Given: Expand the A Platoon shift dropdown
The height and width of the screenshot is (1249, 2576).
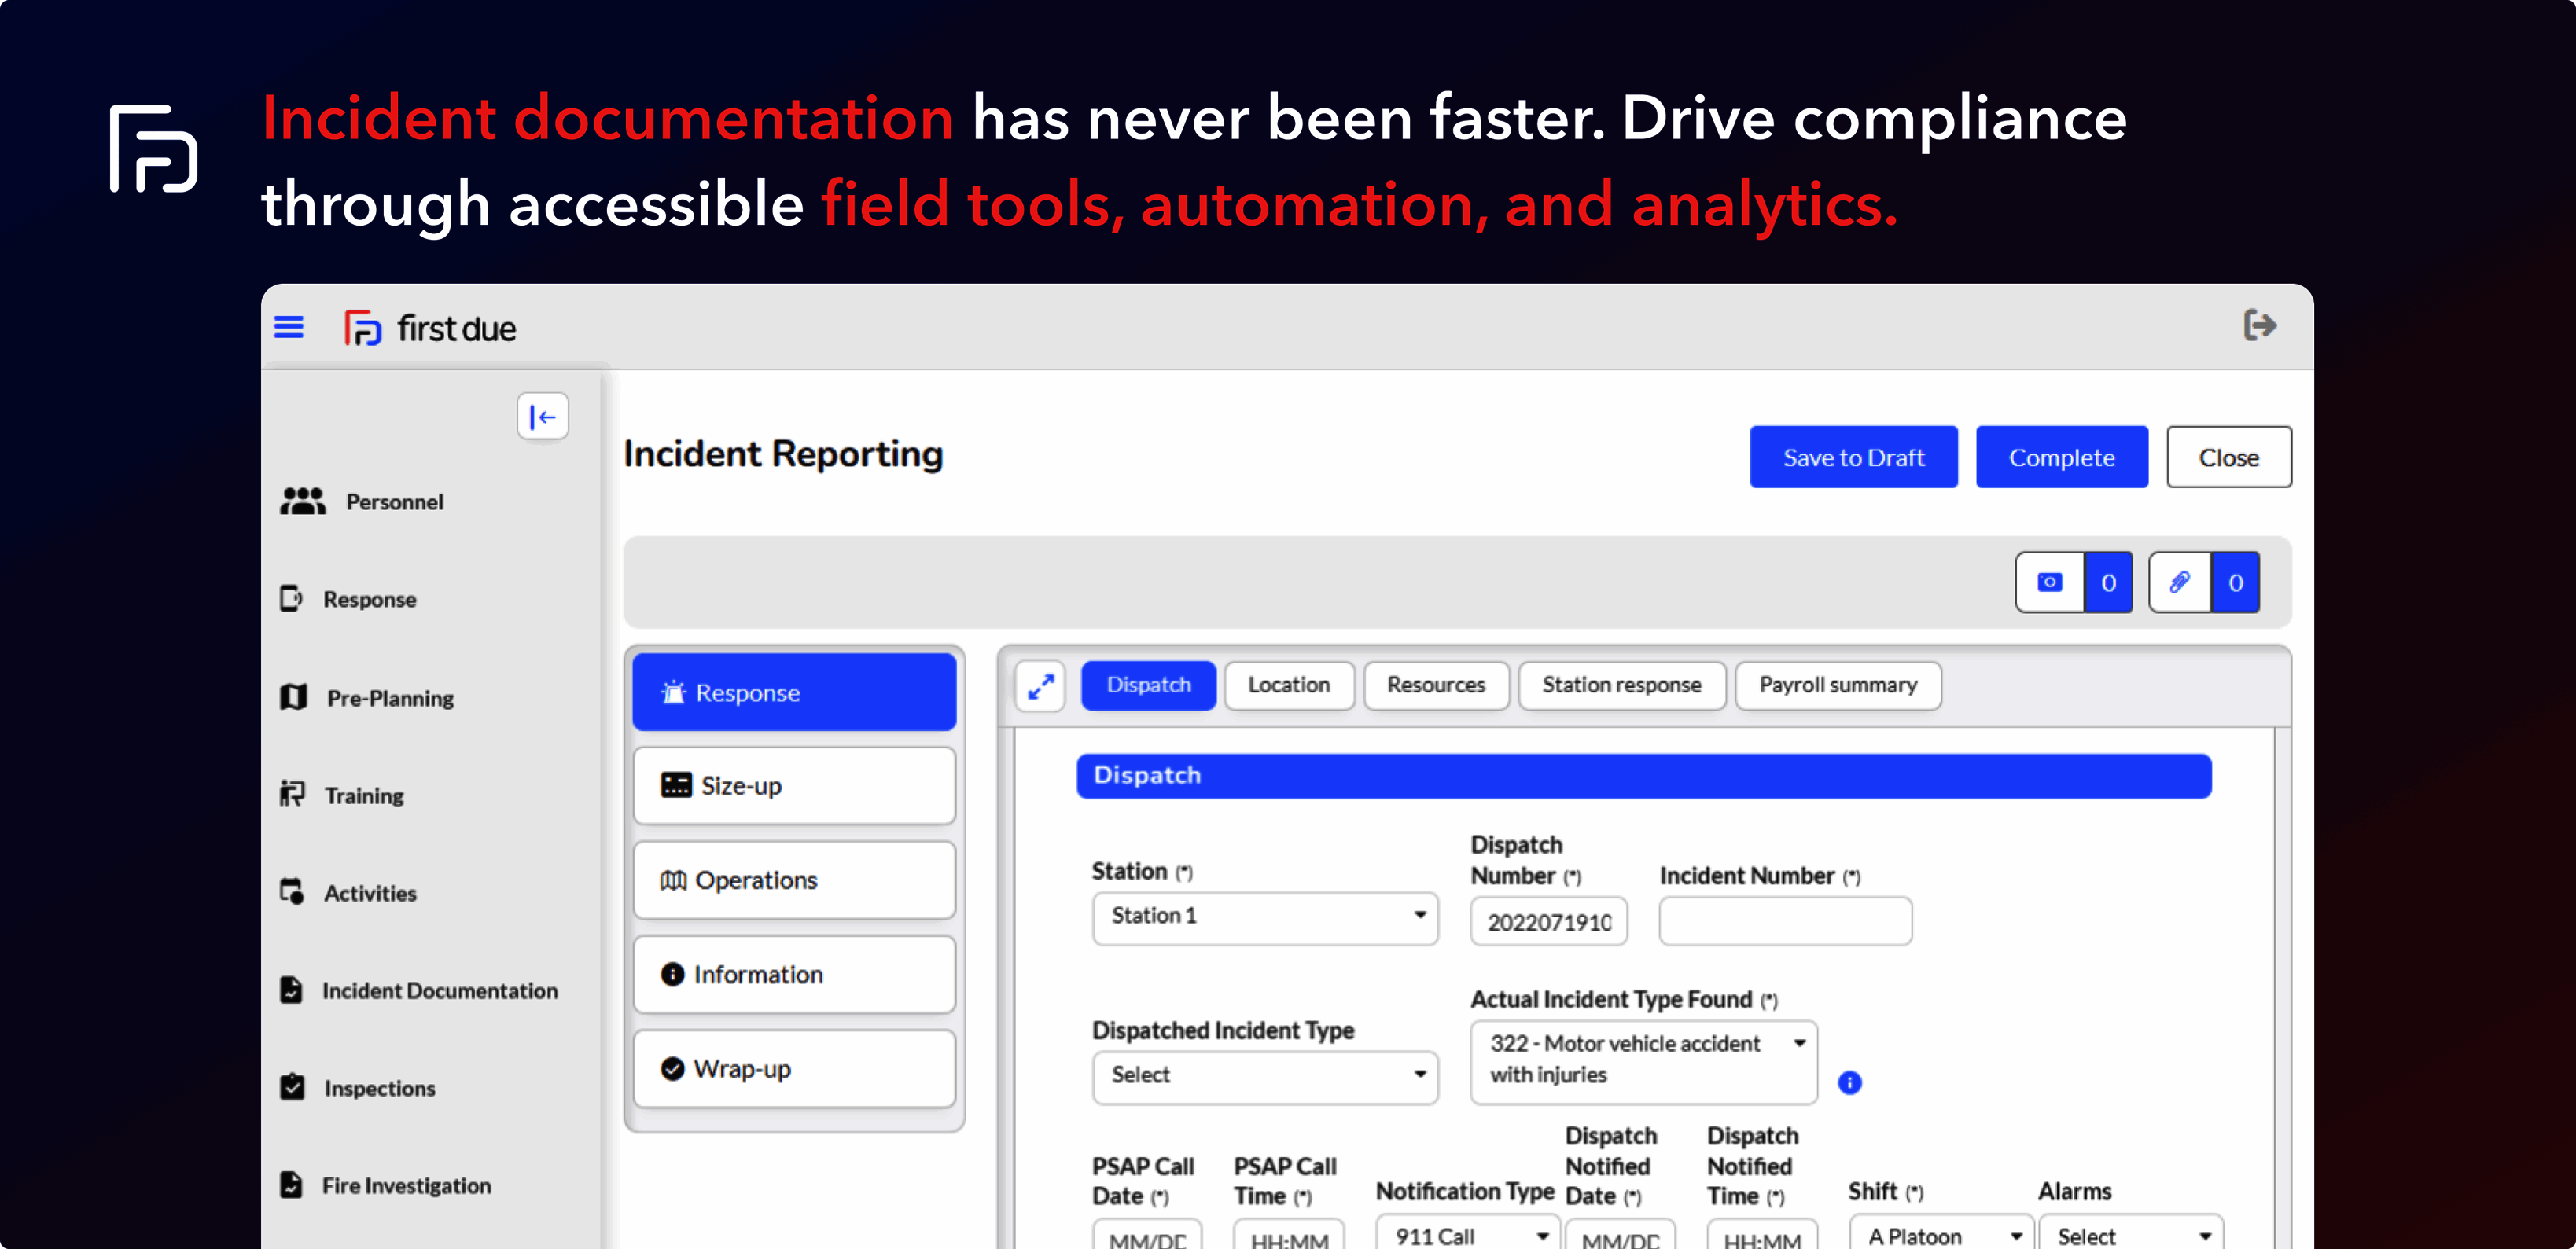Looking at the screenshot, I should point(1939,1235).
